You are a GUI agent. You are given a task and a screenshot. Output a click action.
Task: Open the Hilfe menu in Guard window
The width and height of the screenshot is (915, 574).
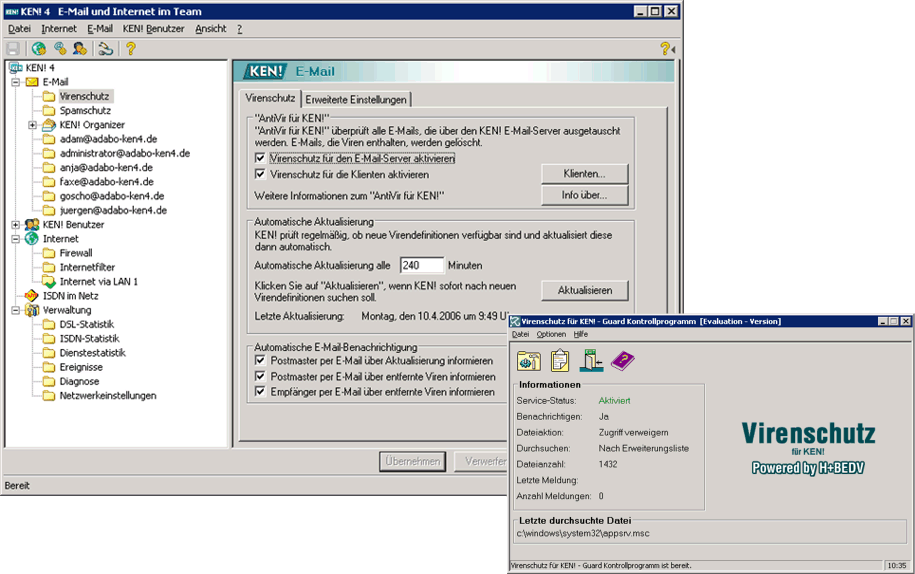(x=581, y=334)
